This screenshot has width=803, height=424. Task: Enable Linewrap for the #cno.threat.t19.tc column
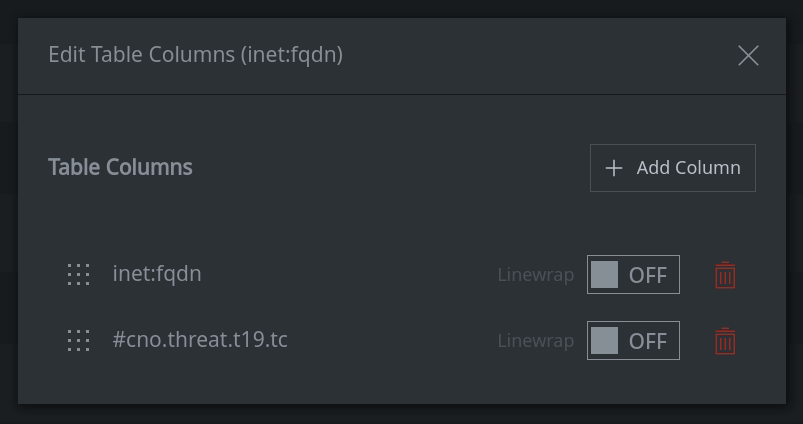[x=633, y=341]
